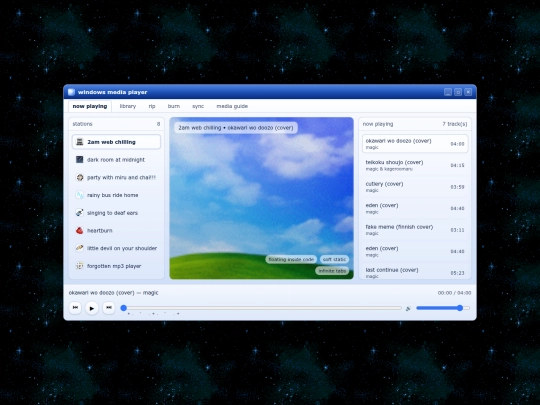The width and height of the screenshot is (540, 405).
Task: Click the seek bar track
Action: click(x=261, y=308)
